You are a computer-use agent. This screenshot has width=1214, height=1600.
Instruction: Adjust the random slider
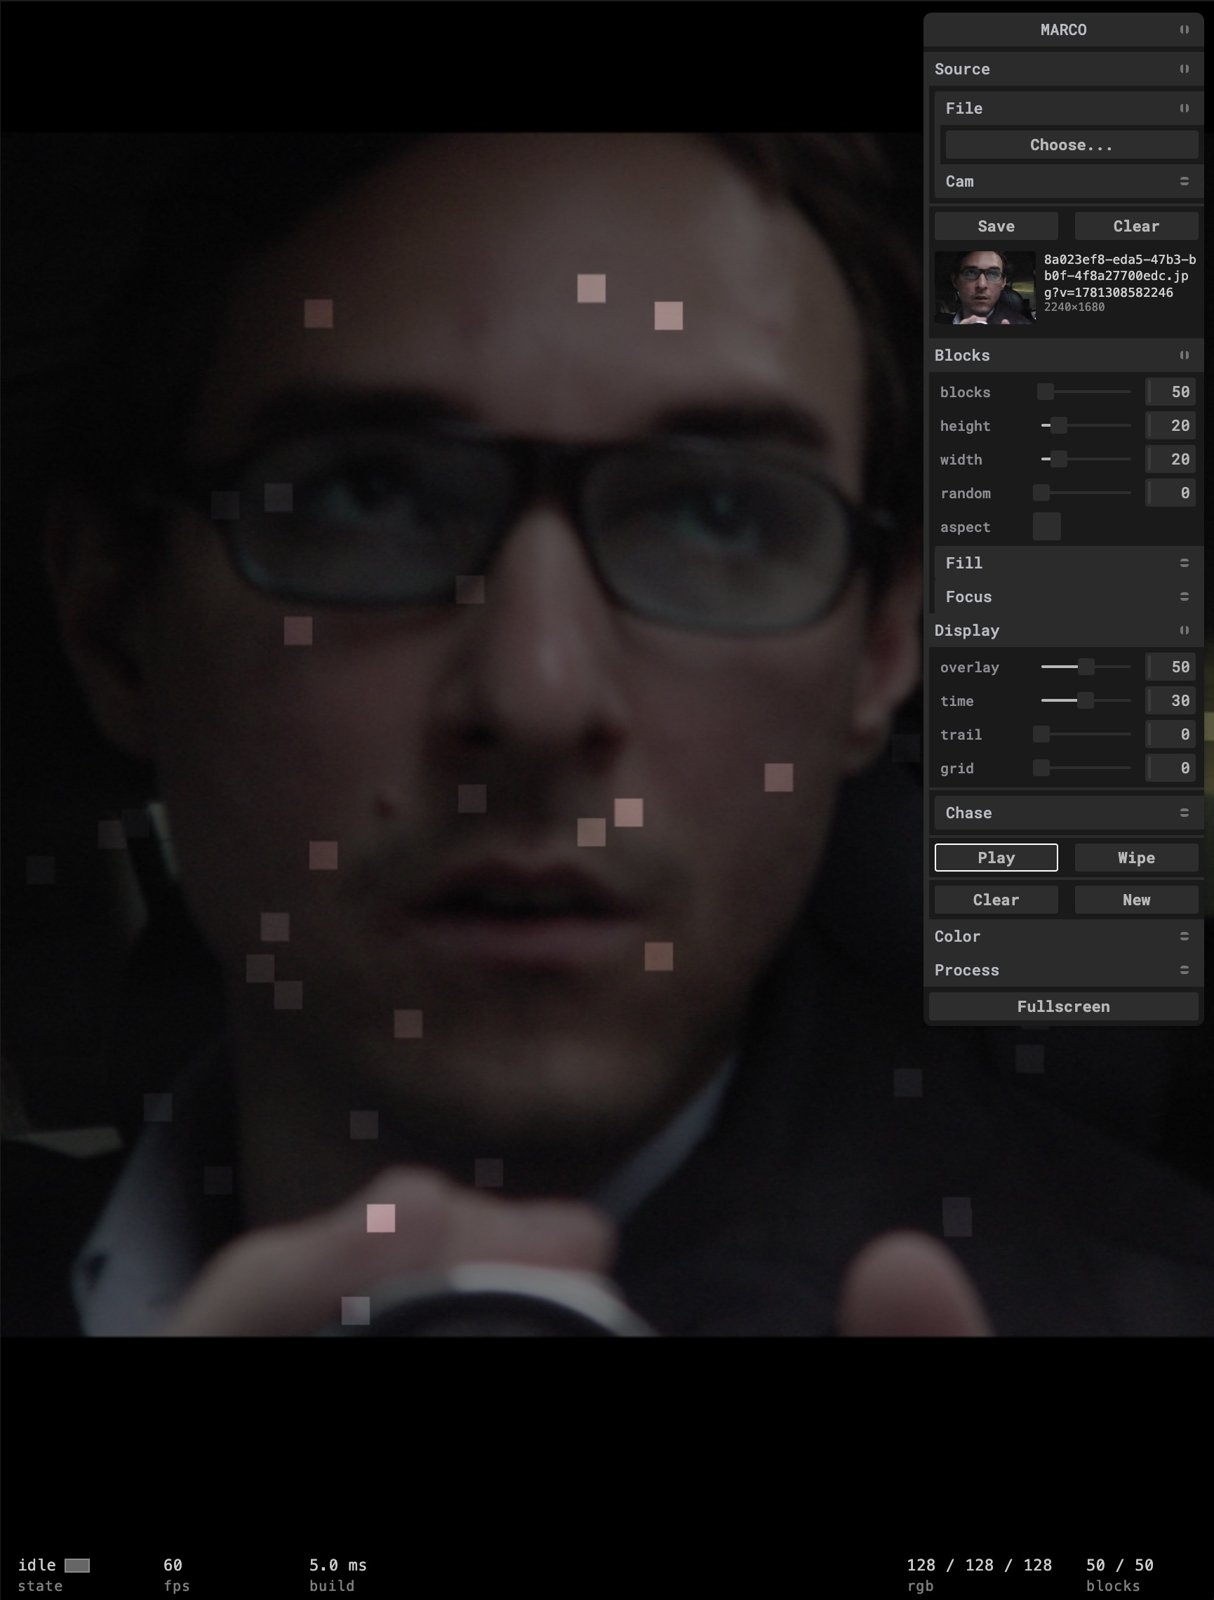[x=1085, y=493]
